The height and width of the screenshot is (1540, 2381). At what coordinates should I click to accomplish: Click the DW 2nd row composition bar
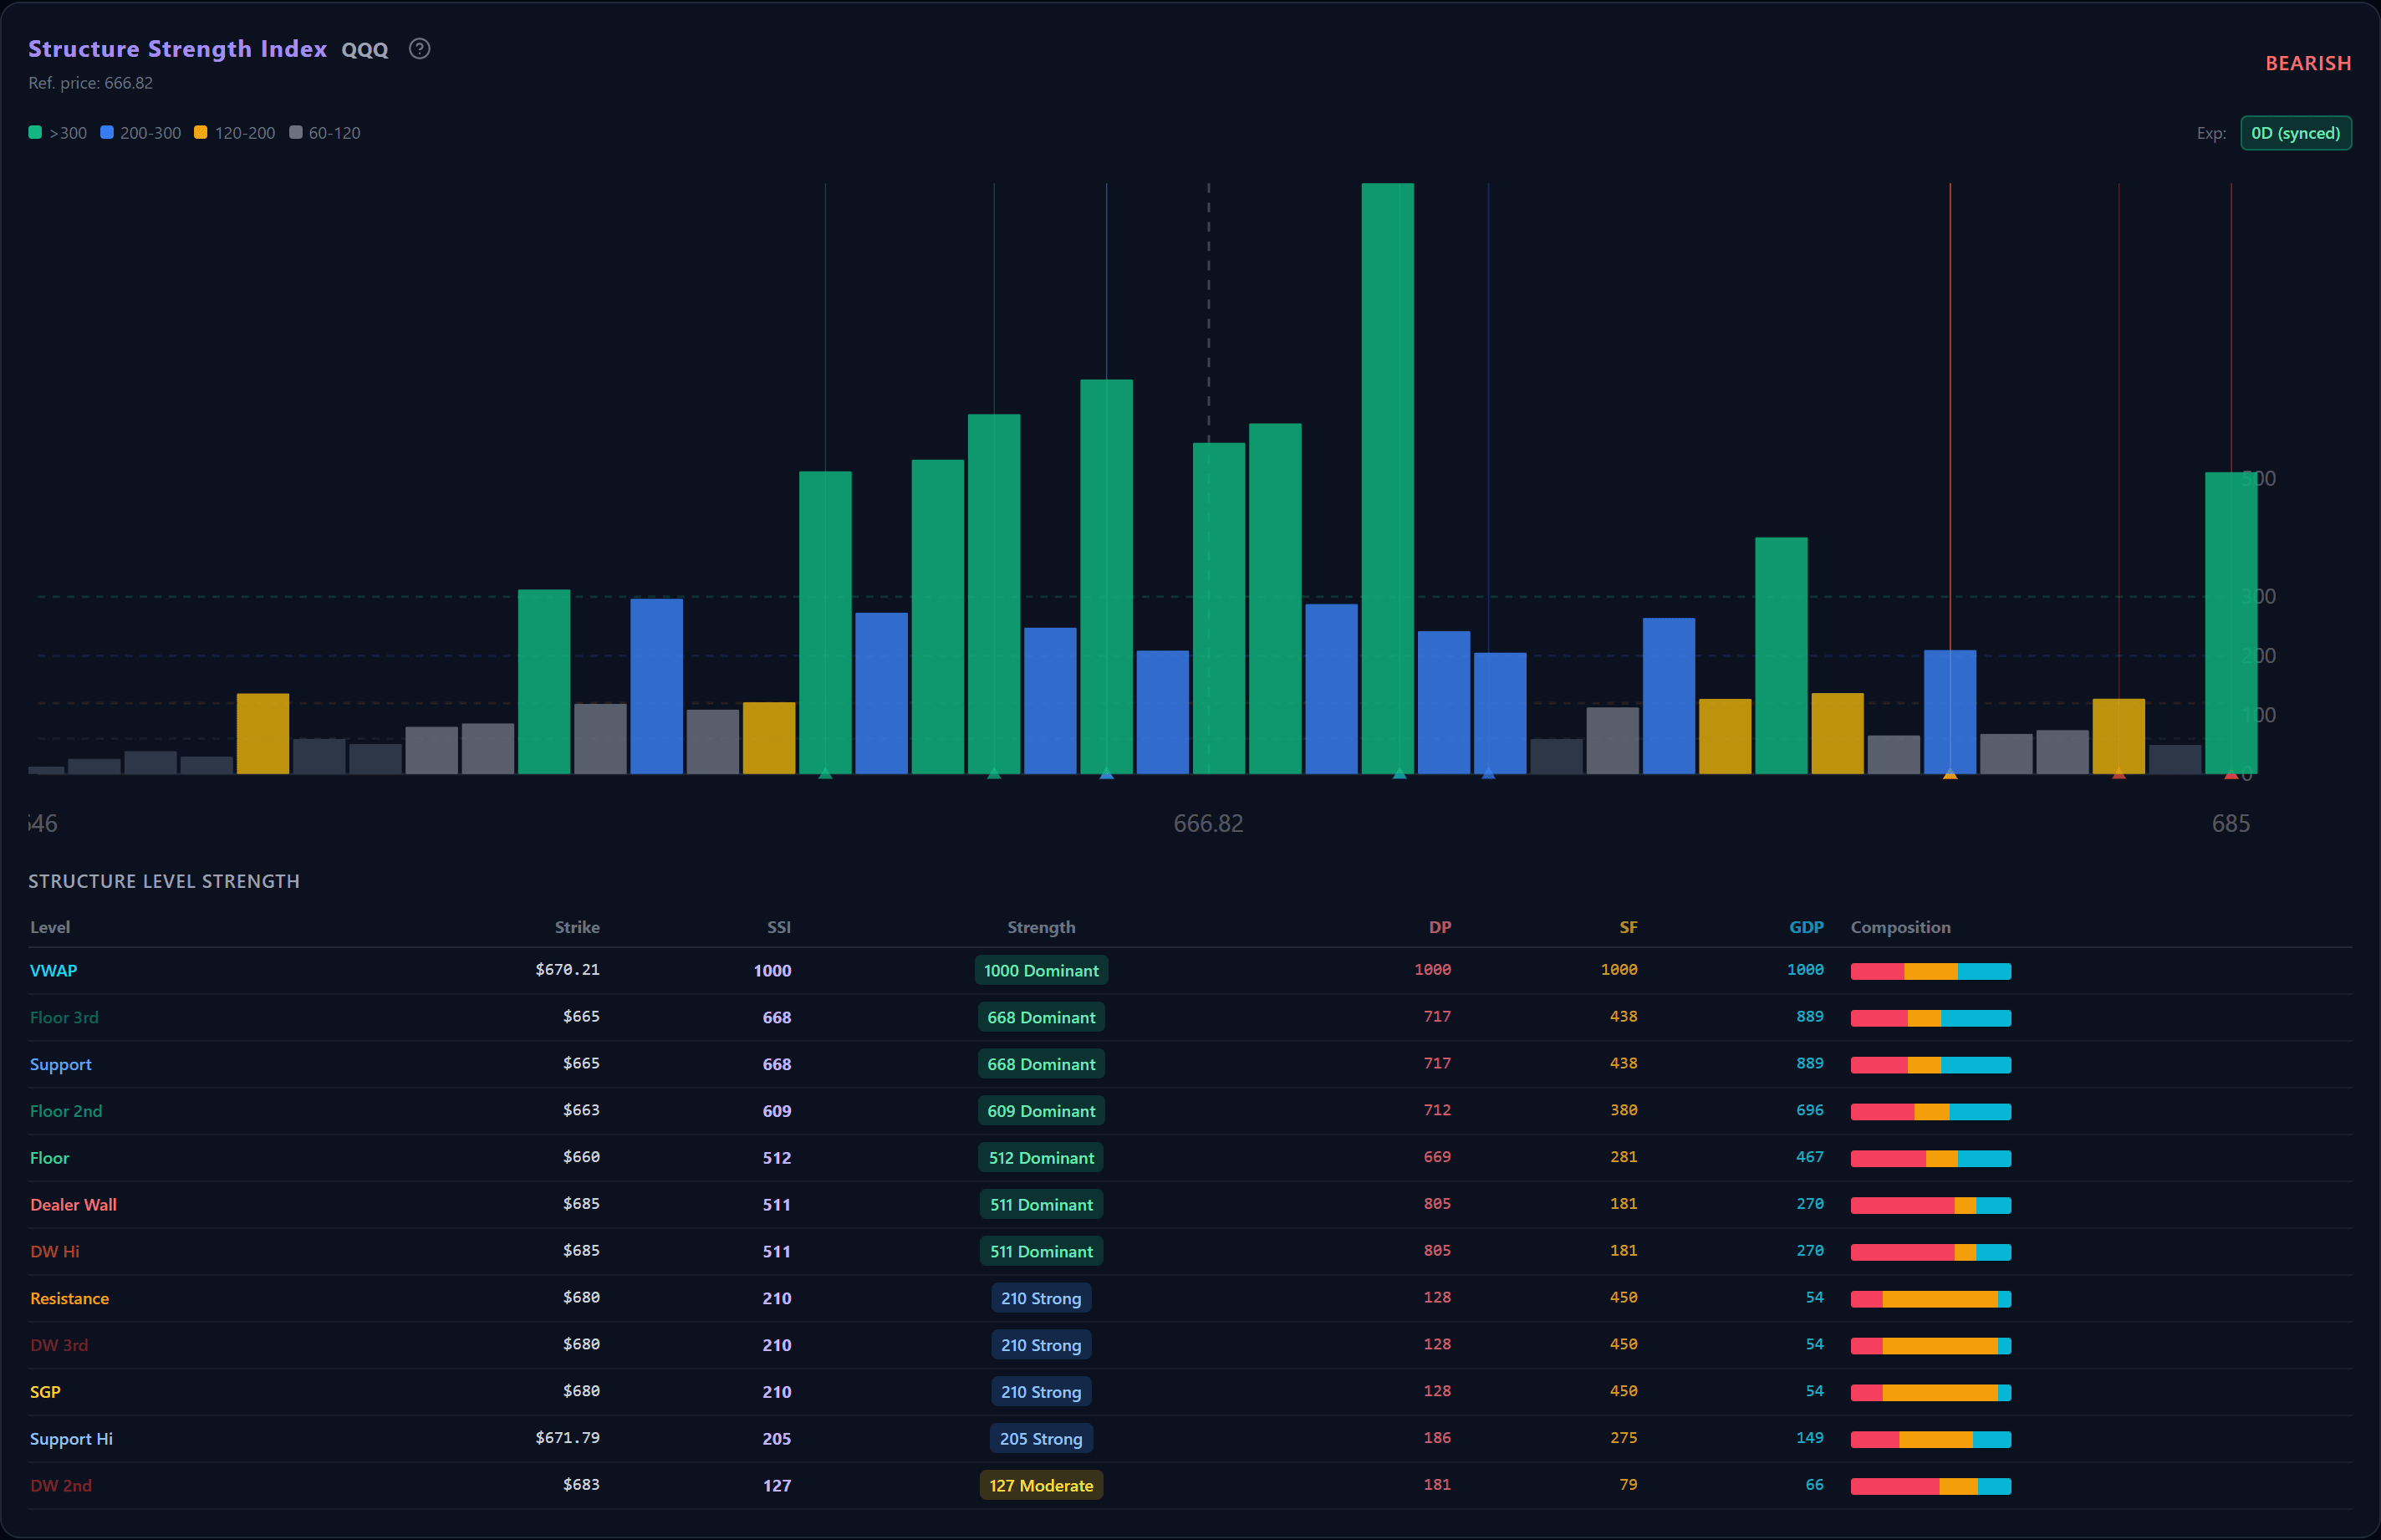(x=1930, y=1486)
